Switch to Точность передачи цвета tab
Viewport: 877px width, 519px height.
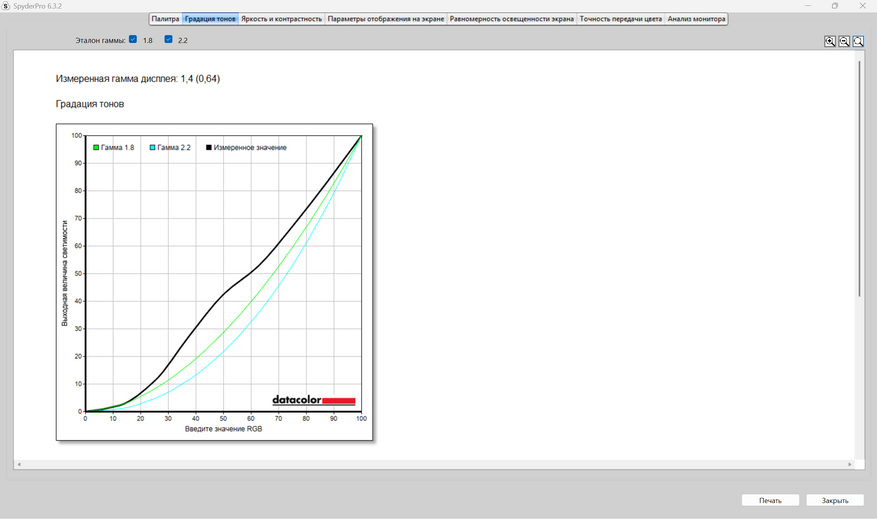[621, 19]
